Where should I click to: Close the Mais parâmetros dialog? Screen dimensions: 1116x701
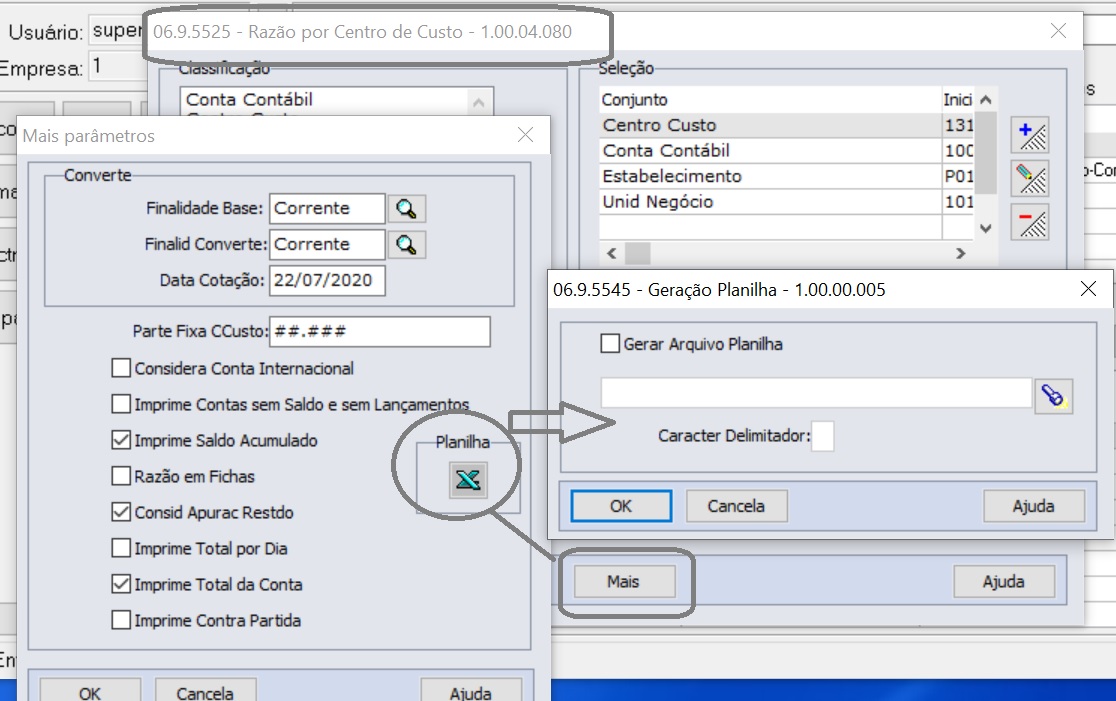(x=525, y=135)
